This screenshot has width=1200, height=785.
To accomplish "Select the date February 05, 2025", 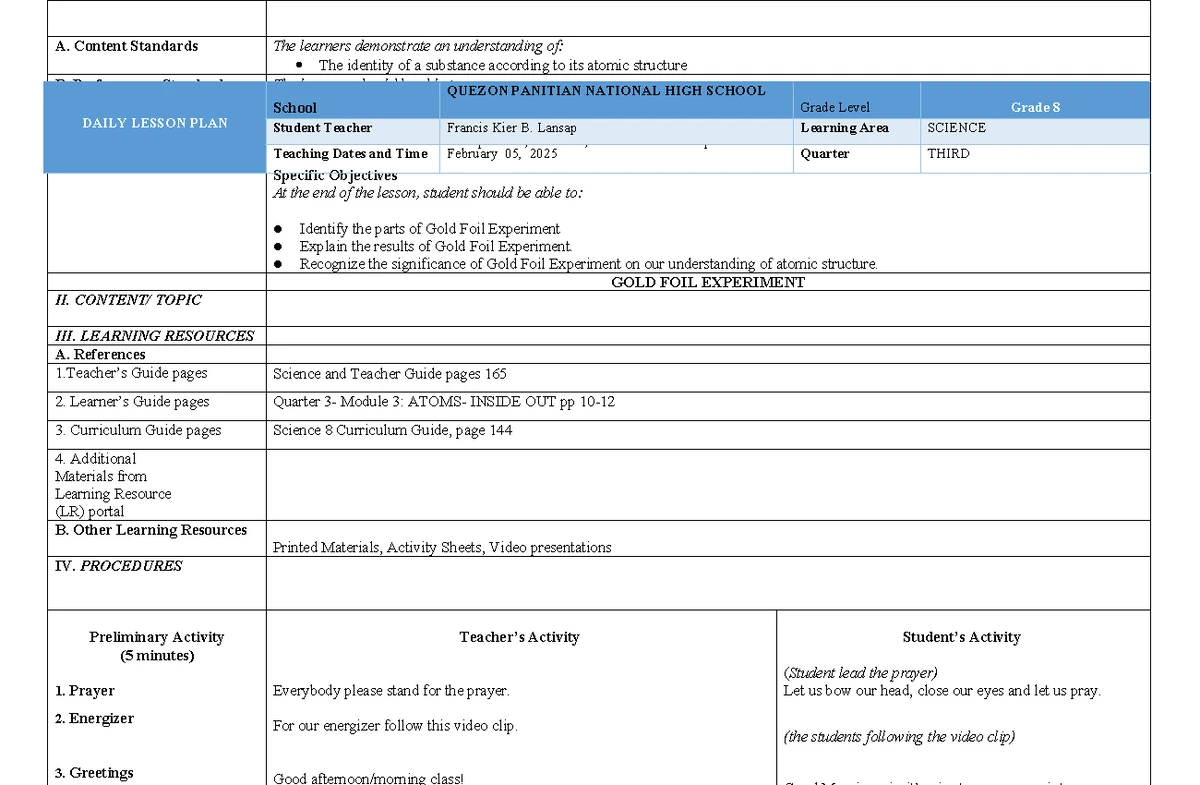I will click(503, 154).
